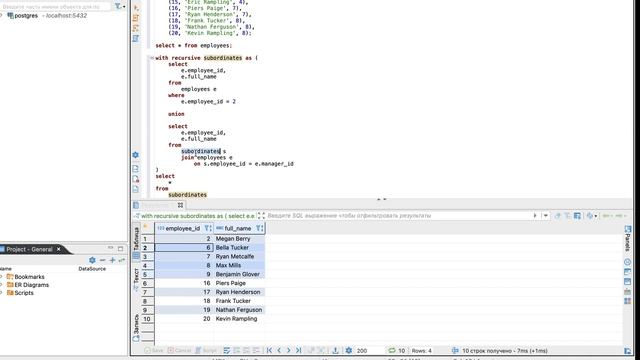Click the export results icon in bottom toolbar

[x=335, y=350]
